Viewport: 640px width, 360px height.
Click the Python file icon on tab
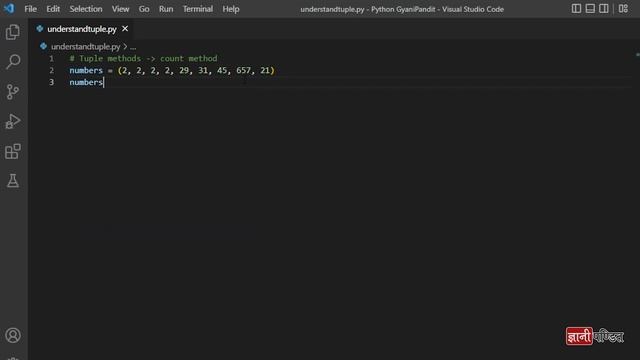pos(40,29)
